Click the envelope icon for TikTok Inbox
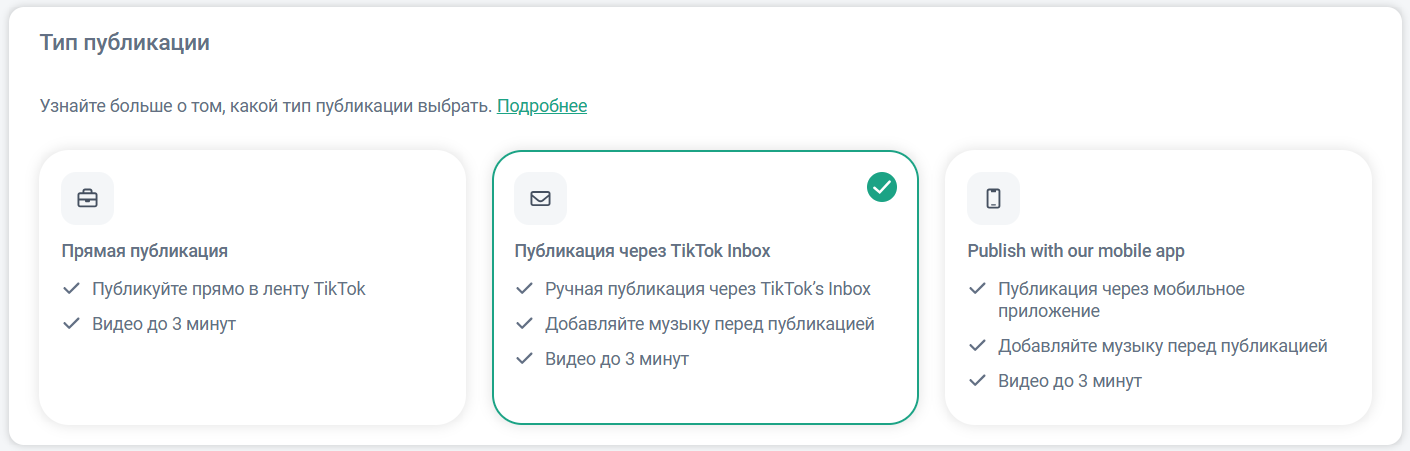The image size is (1410, 451). click(540, 198)
